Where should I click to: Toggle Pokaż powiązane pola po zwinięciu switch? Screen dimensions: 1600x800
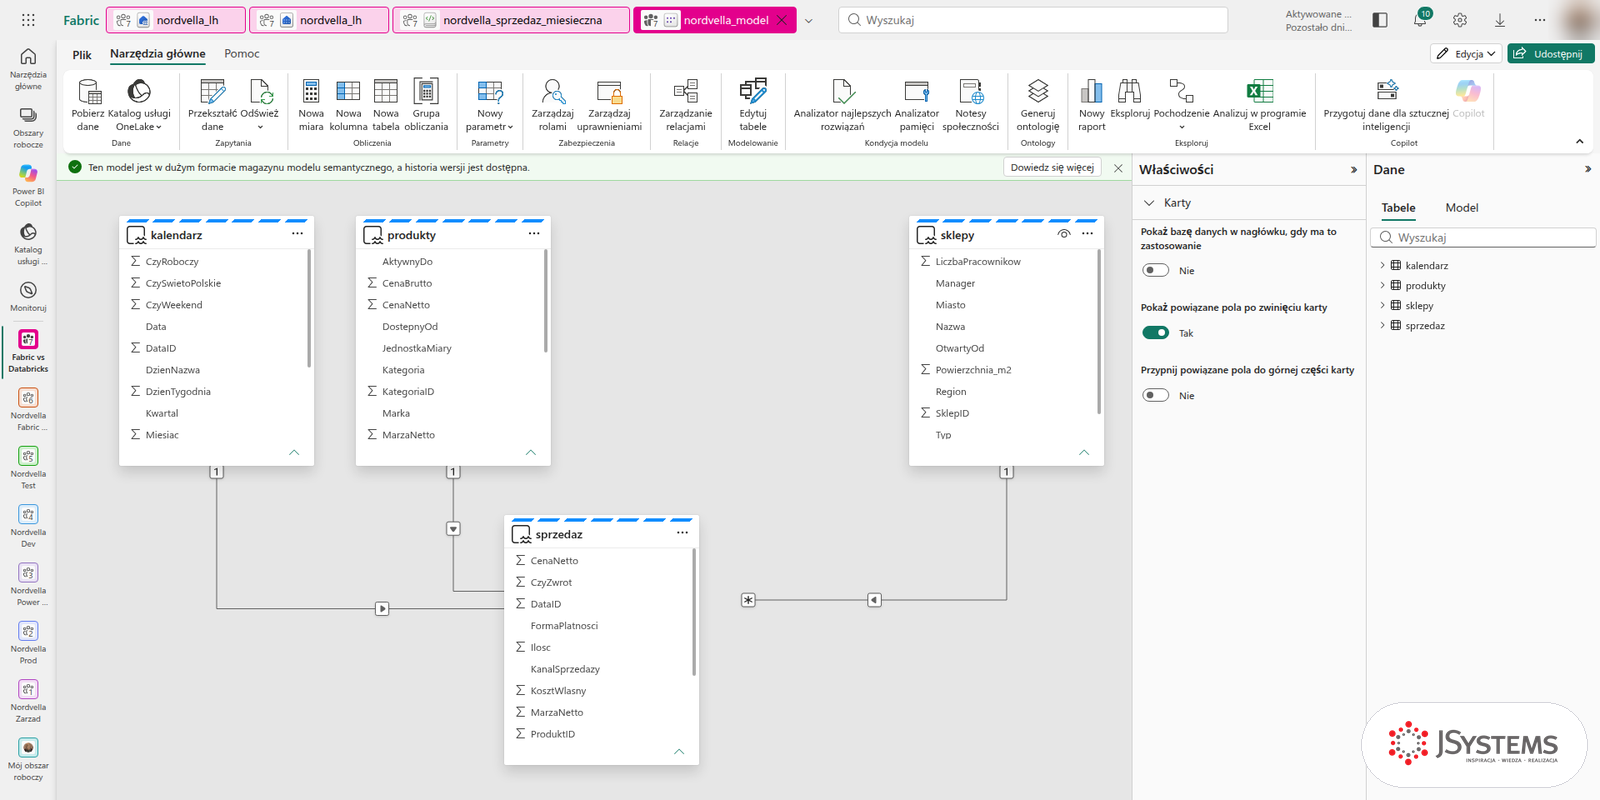(1156, 333)
